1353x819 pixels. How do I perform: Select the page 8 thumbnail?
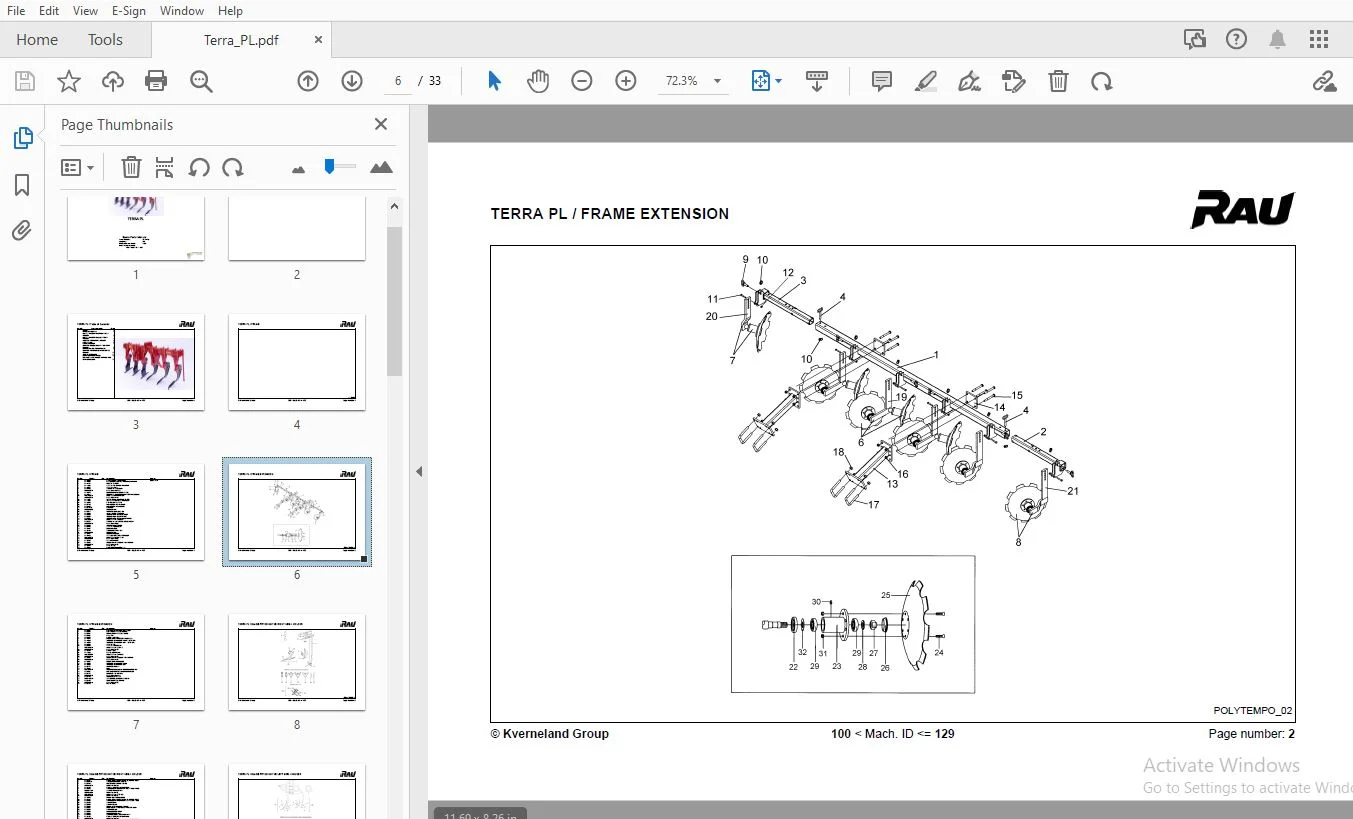pos(297,662)
